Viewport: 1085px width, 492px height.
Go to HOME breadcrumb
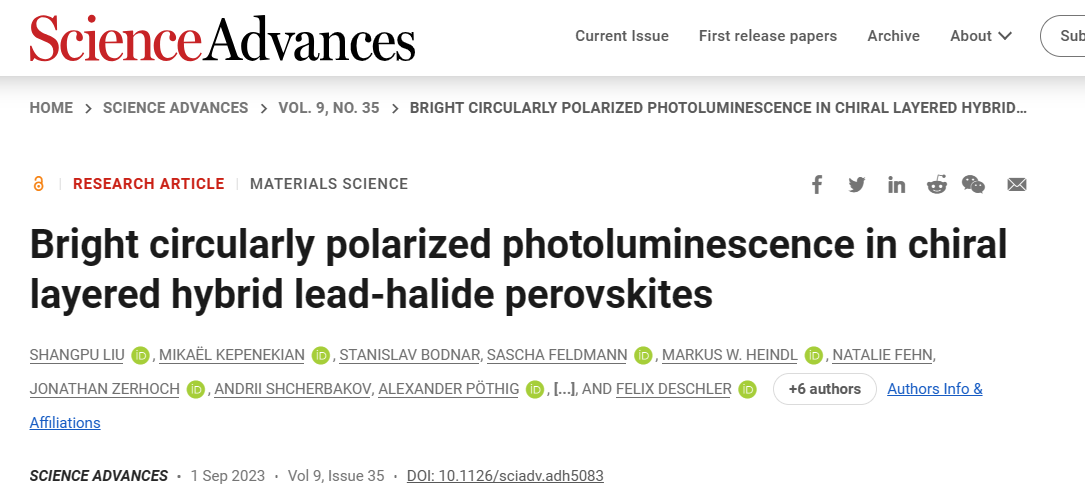[51, 108]
